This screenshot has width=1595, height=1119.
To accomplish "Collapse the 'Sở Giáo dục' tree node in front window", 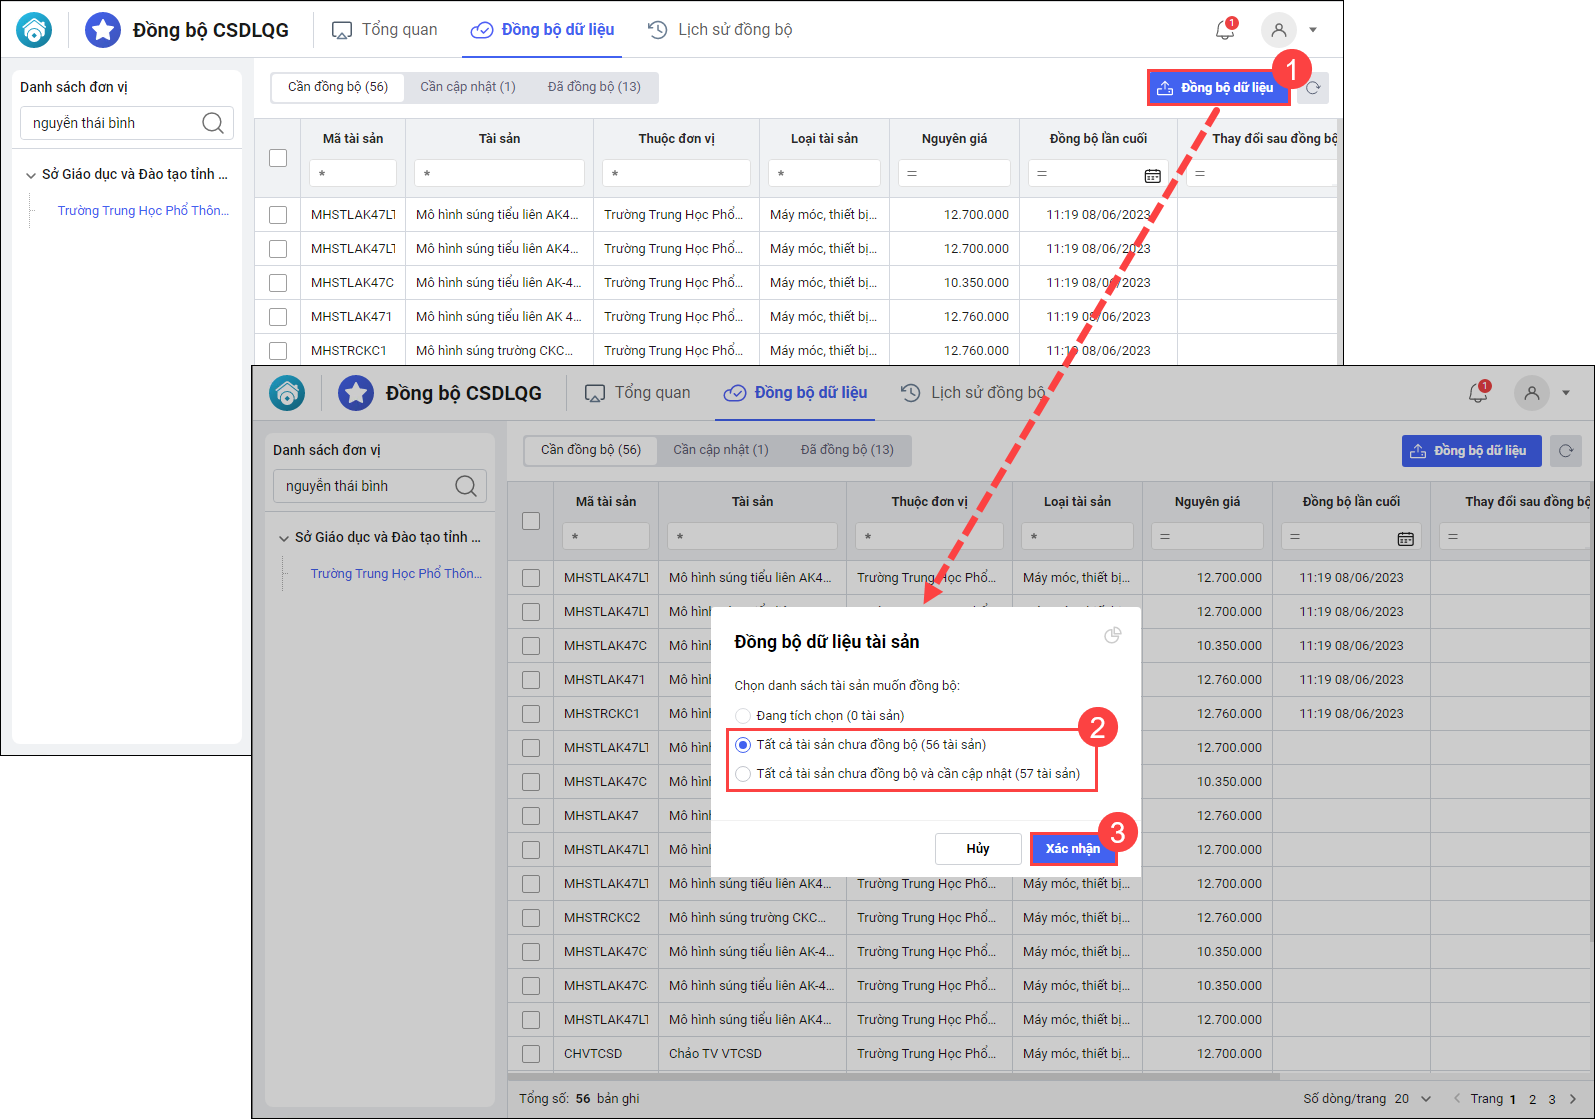I will [283, 538].
